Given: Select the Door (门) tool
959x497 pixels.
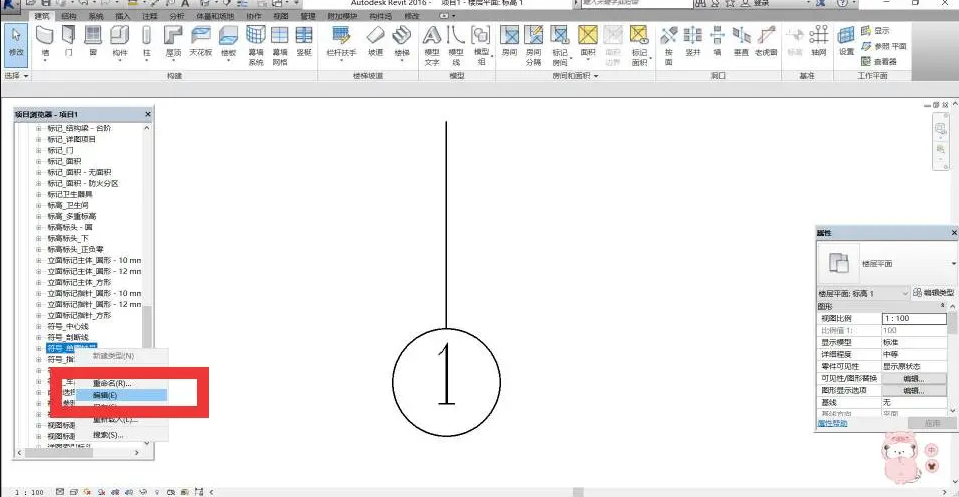Looking at the screenshot, I should pyautogui.click(x=69, y=42).
